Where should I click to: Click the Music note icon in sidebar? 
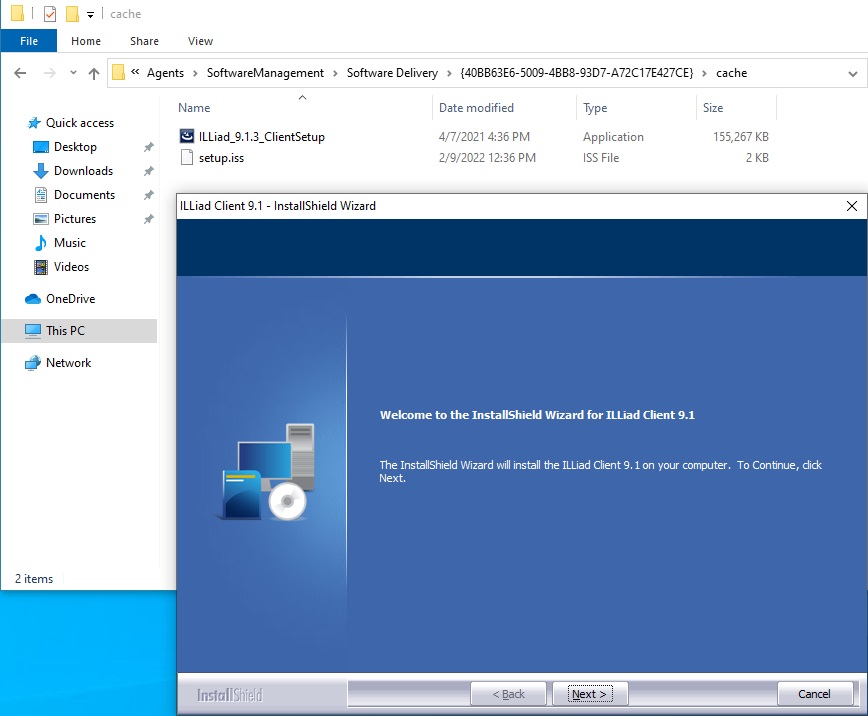click(41, 243)
